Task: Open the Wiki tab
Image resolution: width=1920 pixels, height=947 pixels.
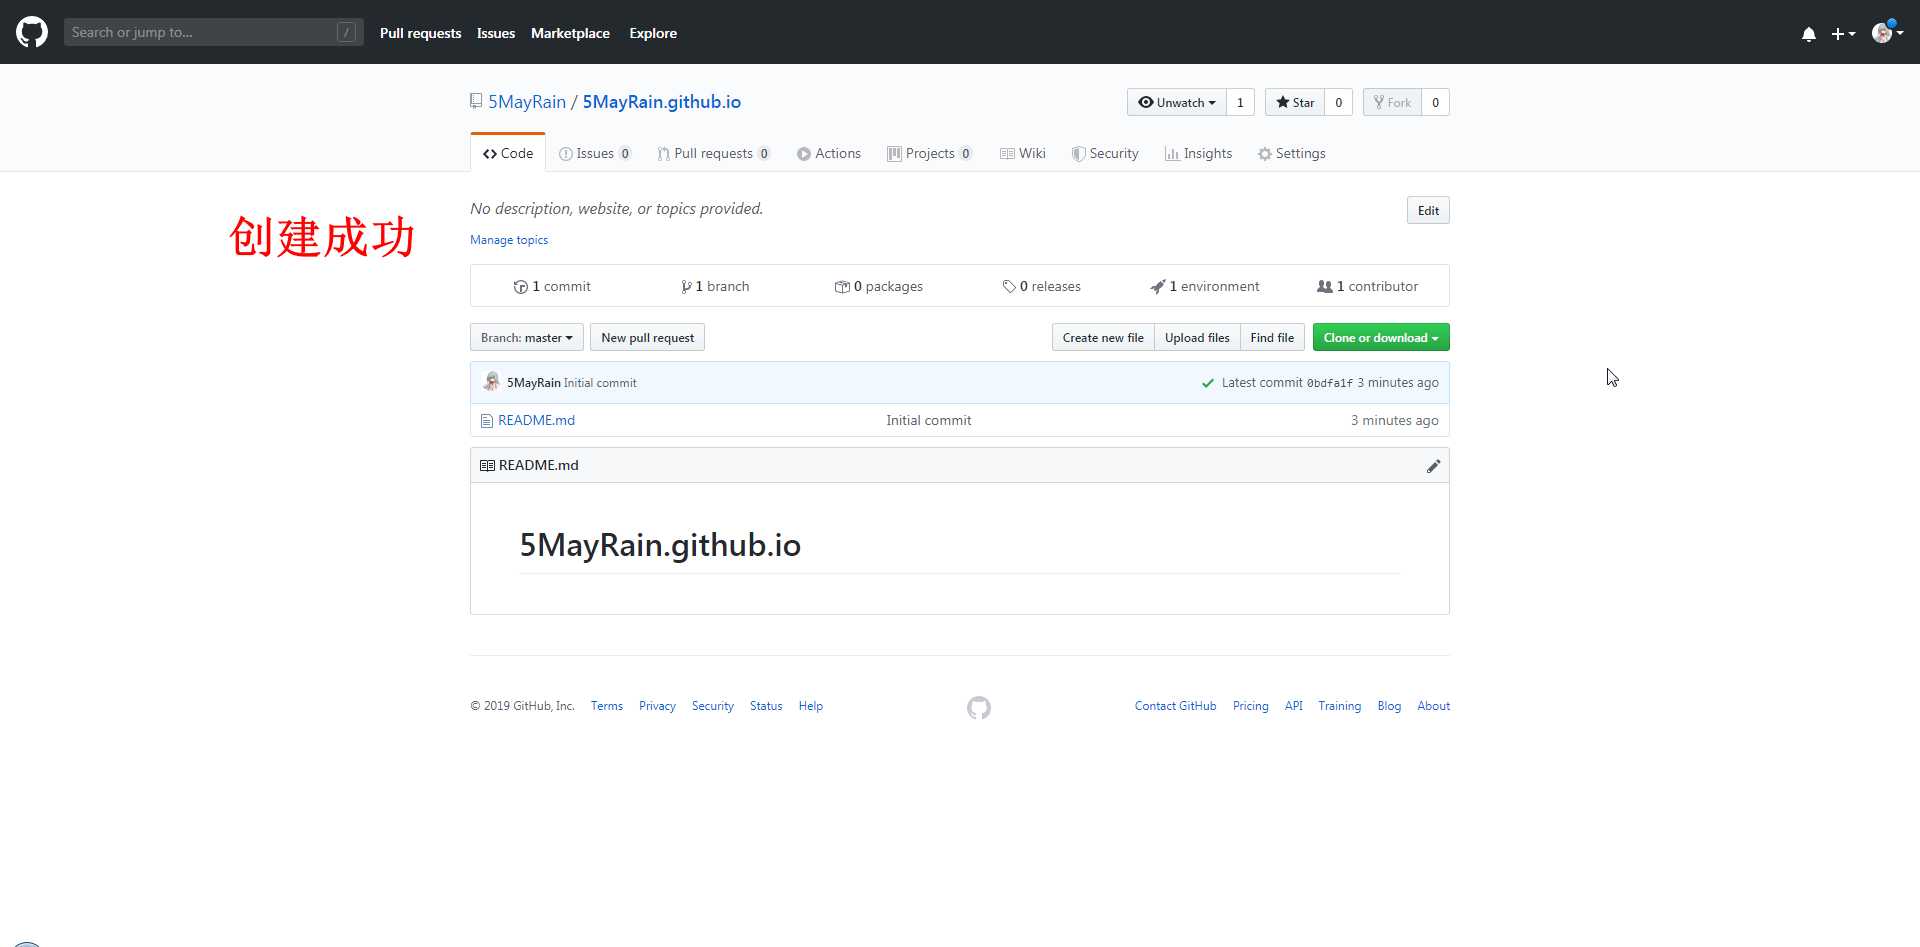Action: coord(1022,153)
